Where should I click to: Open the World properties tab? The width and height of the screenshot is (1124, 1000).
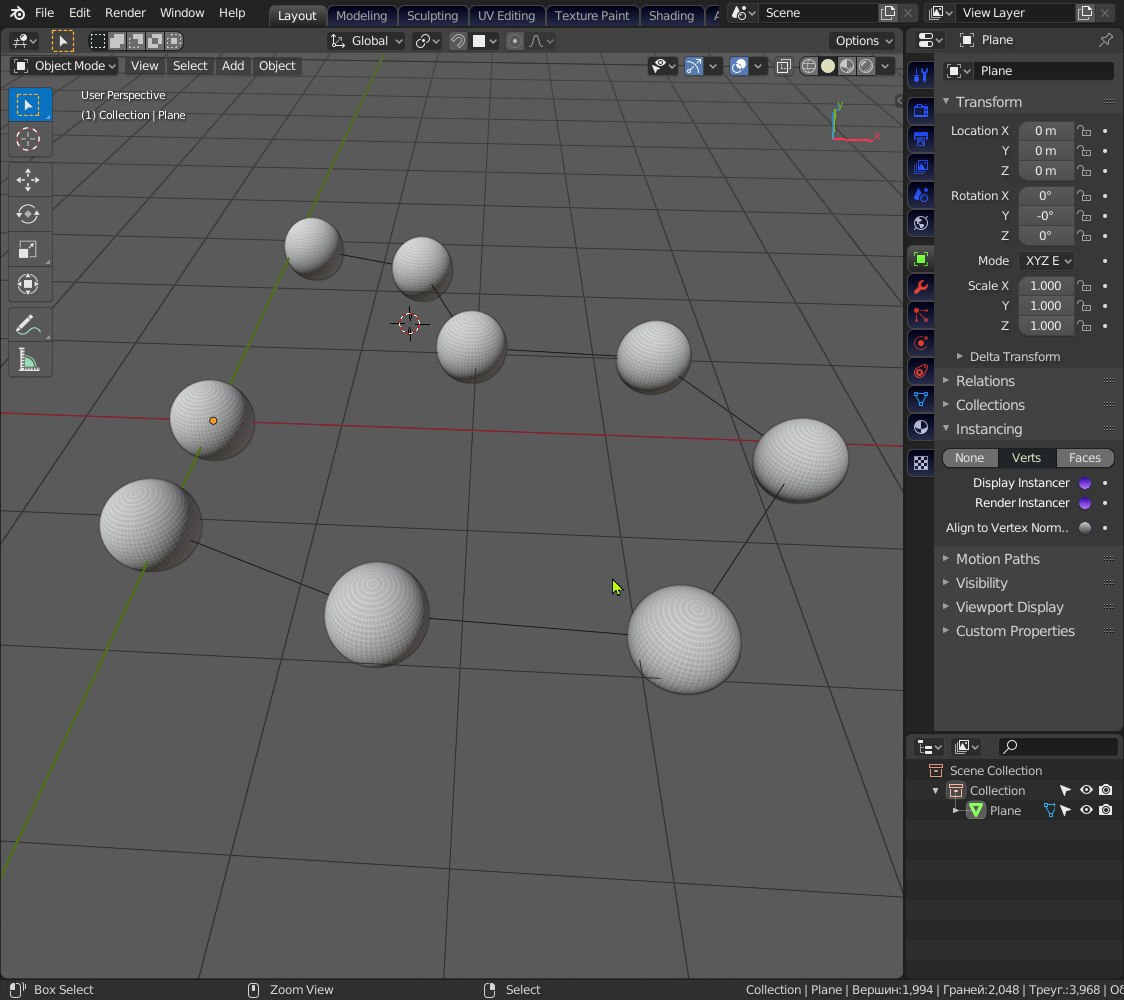[921, 223]
